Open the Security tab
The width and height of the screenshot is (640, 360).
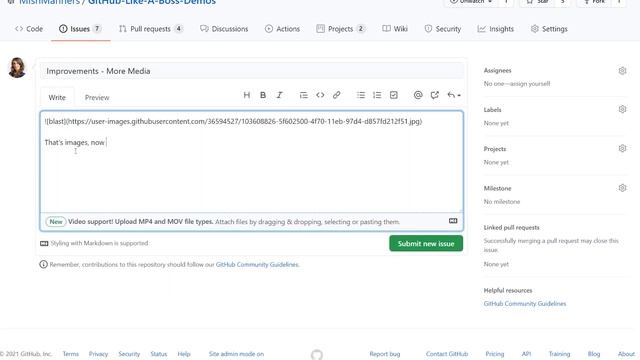442,29
